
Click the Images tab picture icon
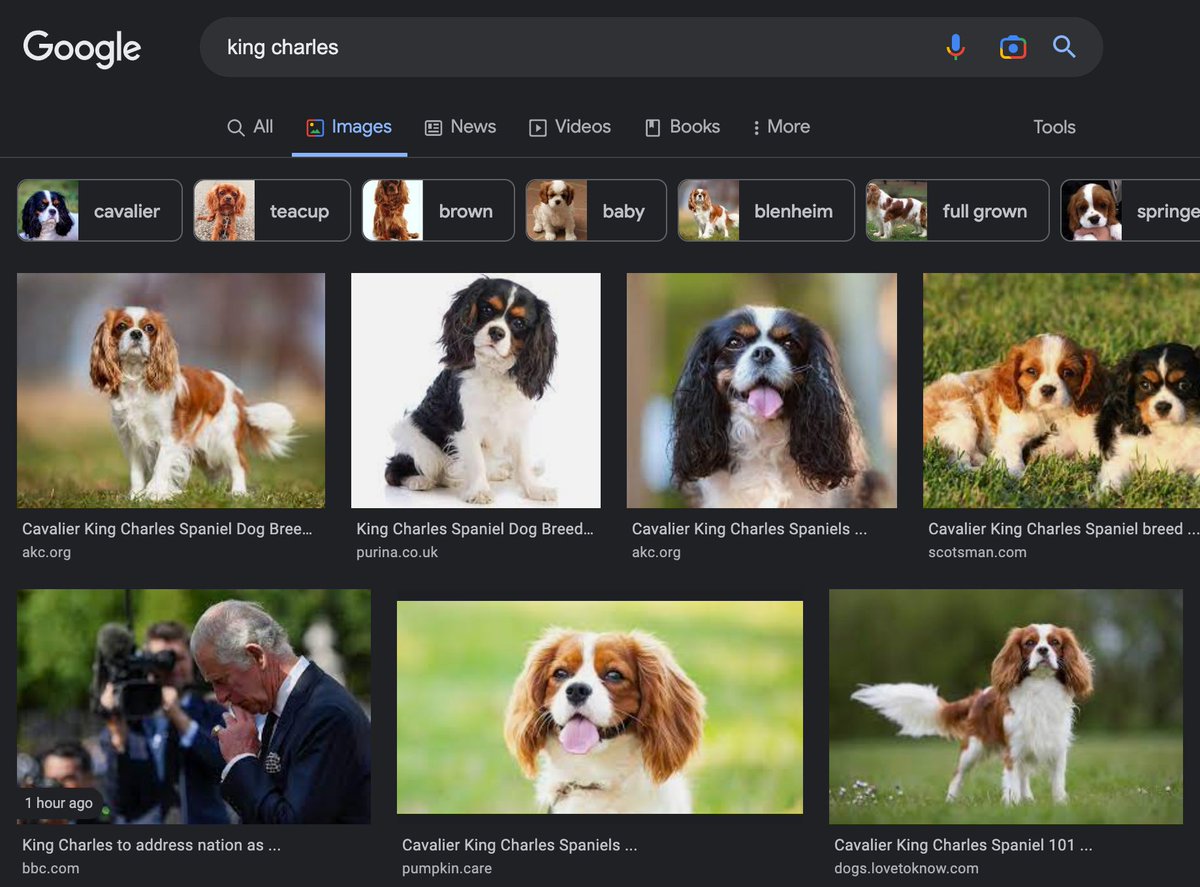(x=315, y=127)
